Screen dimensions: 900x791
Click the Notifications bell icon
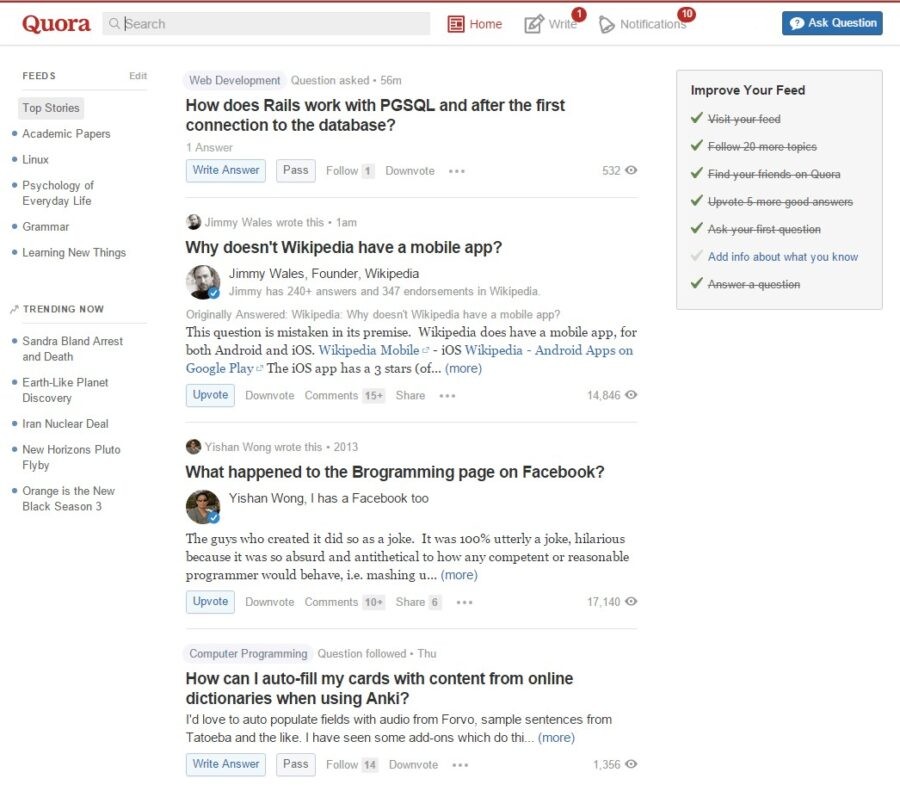pos(606,25)
